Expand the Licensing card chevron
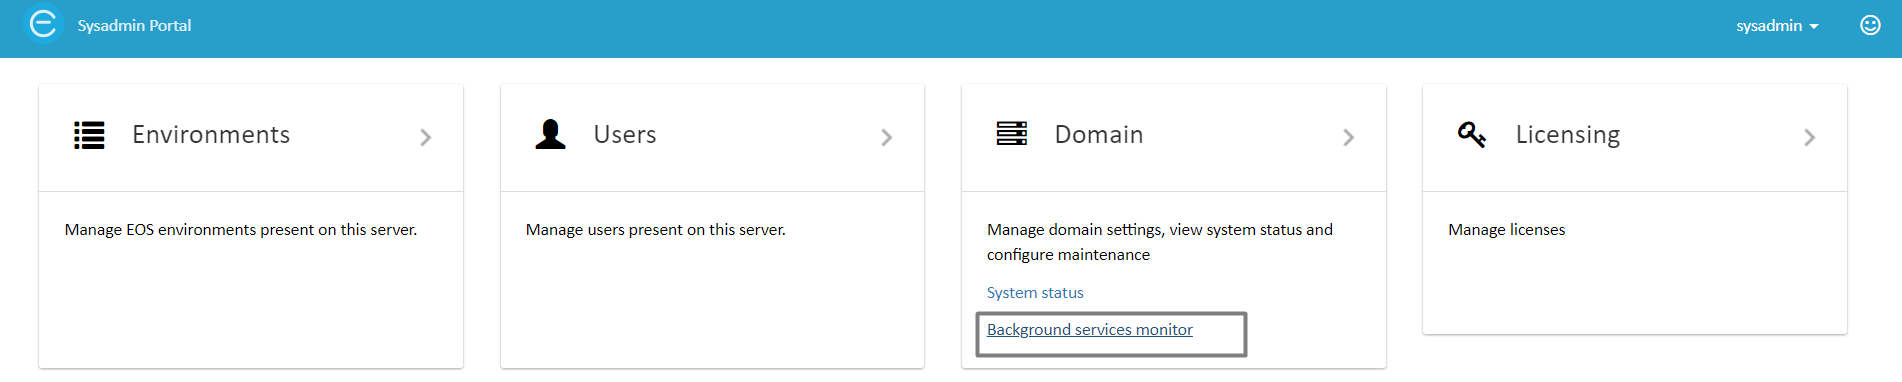This screenshot has width=1902, height=382. 1809,137
